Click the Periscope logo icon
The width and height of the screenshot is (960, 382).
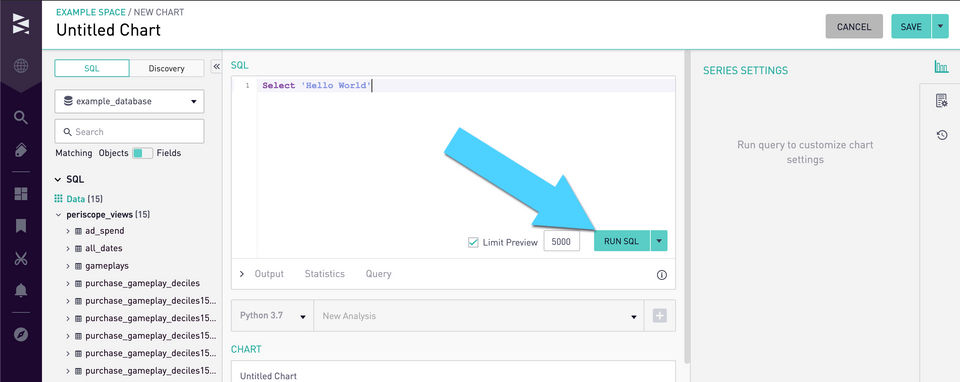21,24
